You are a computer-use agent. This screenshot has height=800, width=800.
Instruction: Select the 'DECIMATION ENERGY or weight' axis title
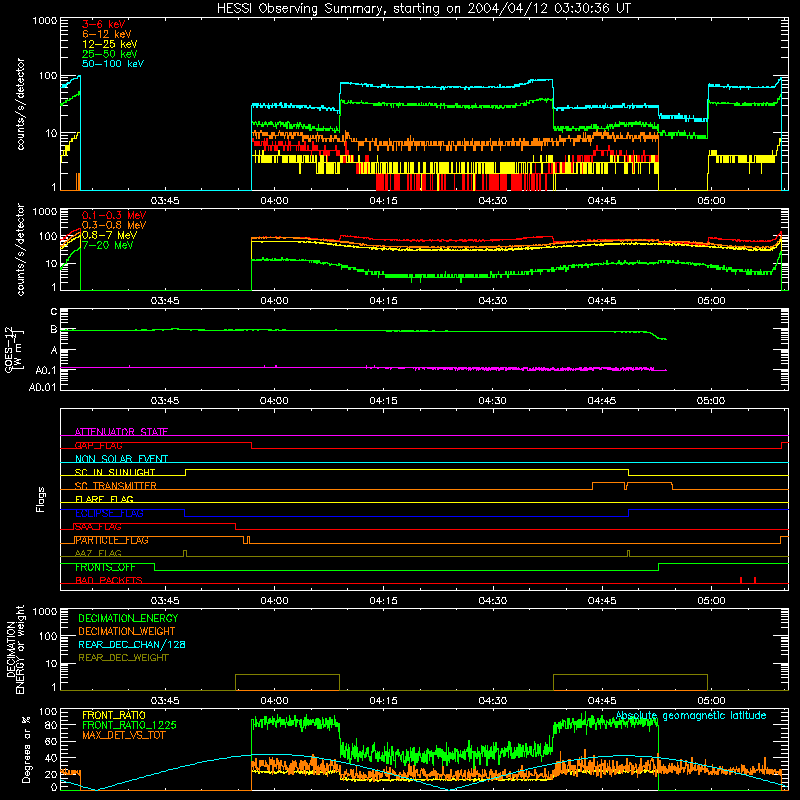tap(15, 649)
